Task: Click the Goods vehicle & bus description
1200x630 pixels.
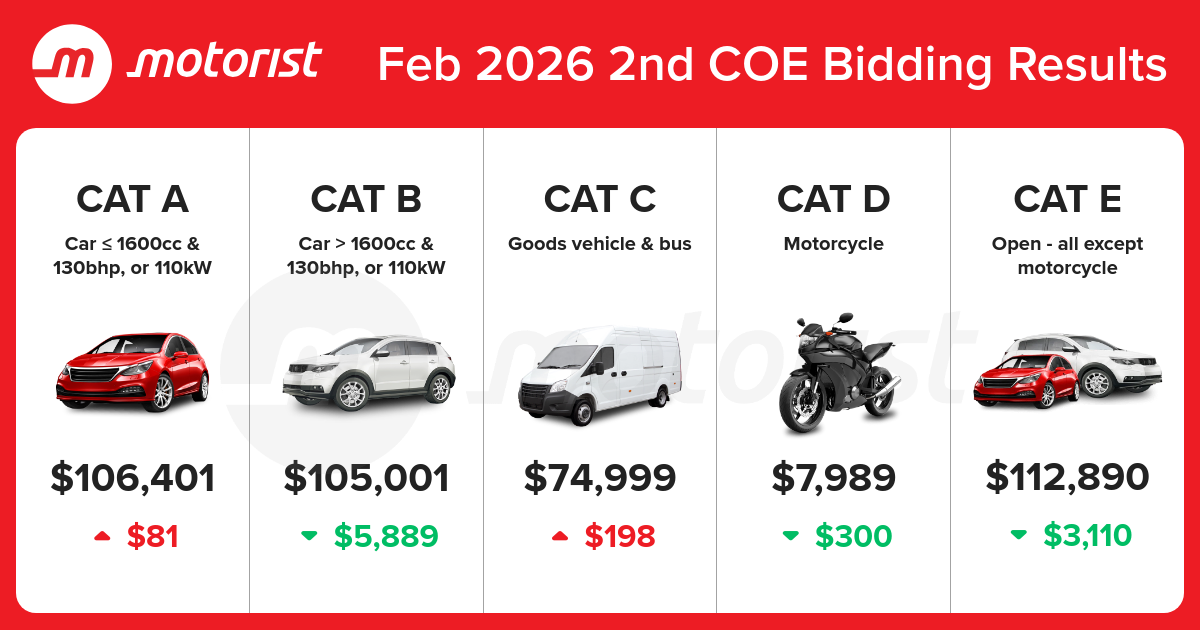Action: pyautogui.click(x=600, y=244)
